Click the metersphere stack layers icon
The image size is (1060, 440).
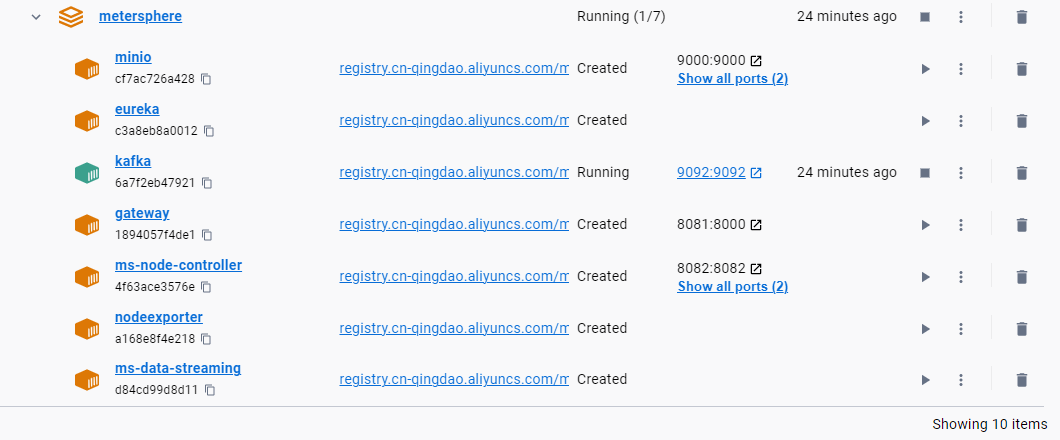[71, 17]
